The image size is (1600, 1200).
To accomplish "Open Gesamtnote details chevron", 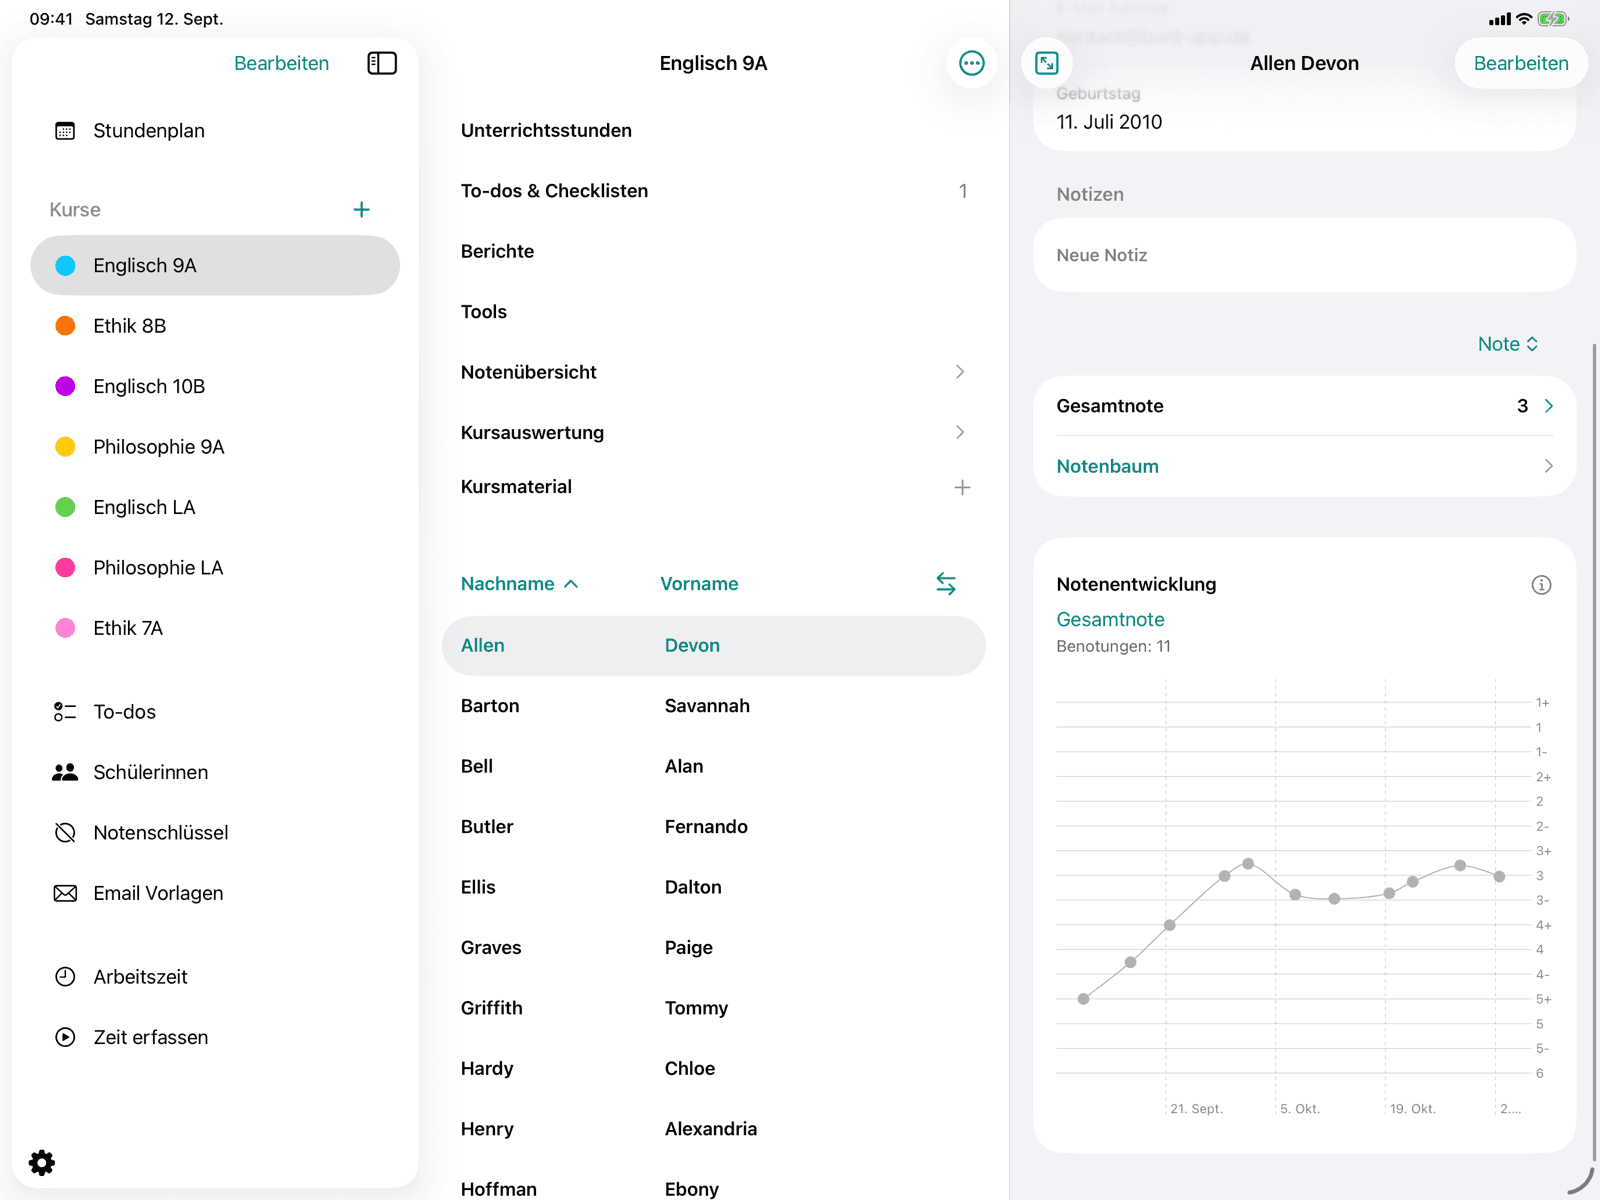I will tap(1548, 406).
